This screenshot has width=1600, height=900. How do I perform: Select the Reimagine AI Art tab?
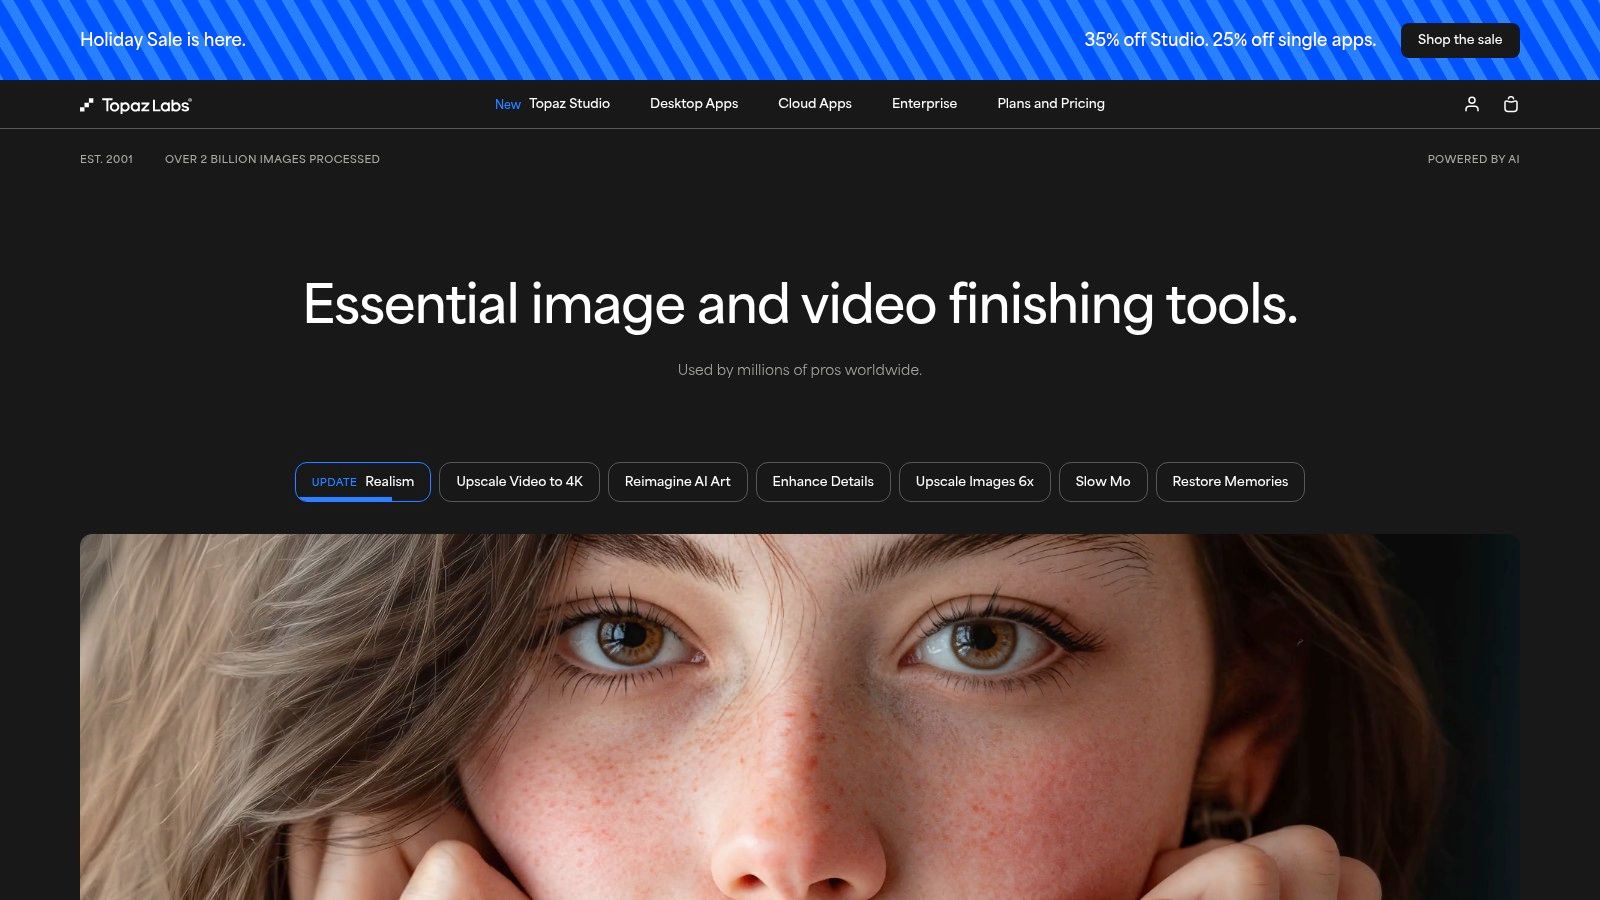coord(677,481)
